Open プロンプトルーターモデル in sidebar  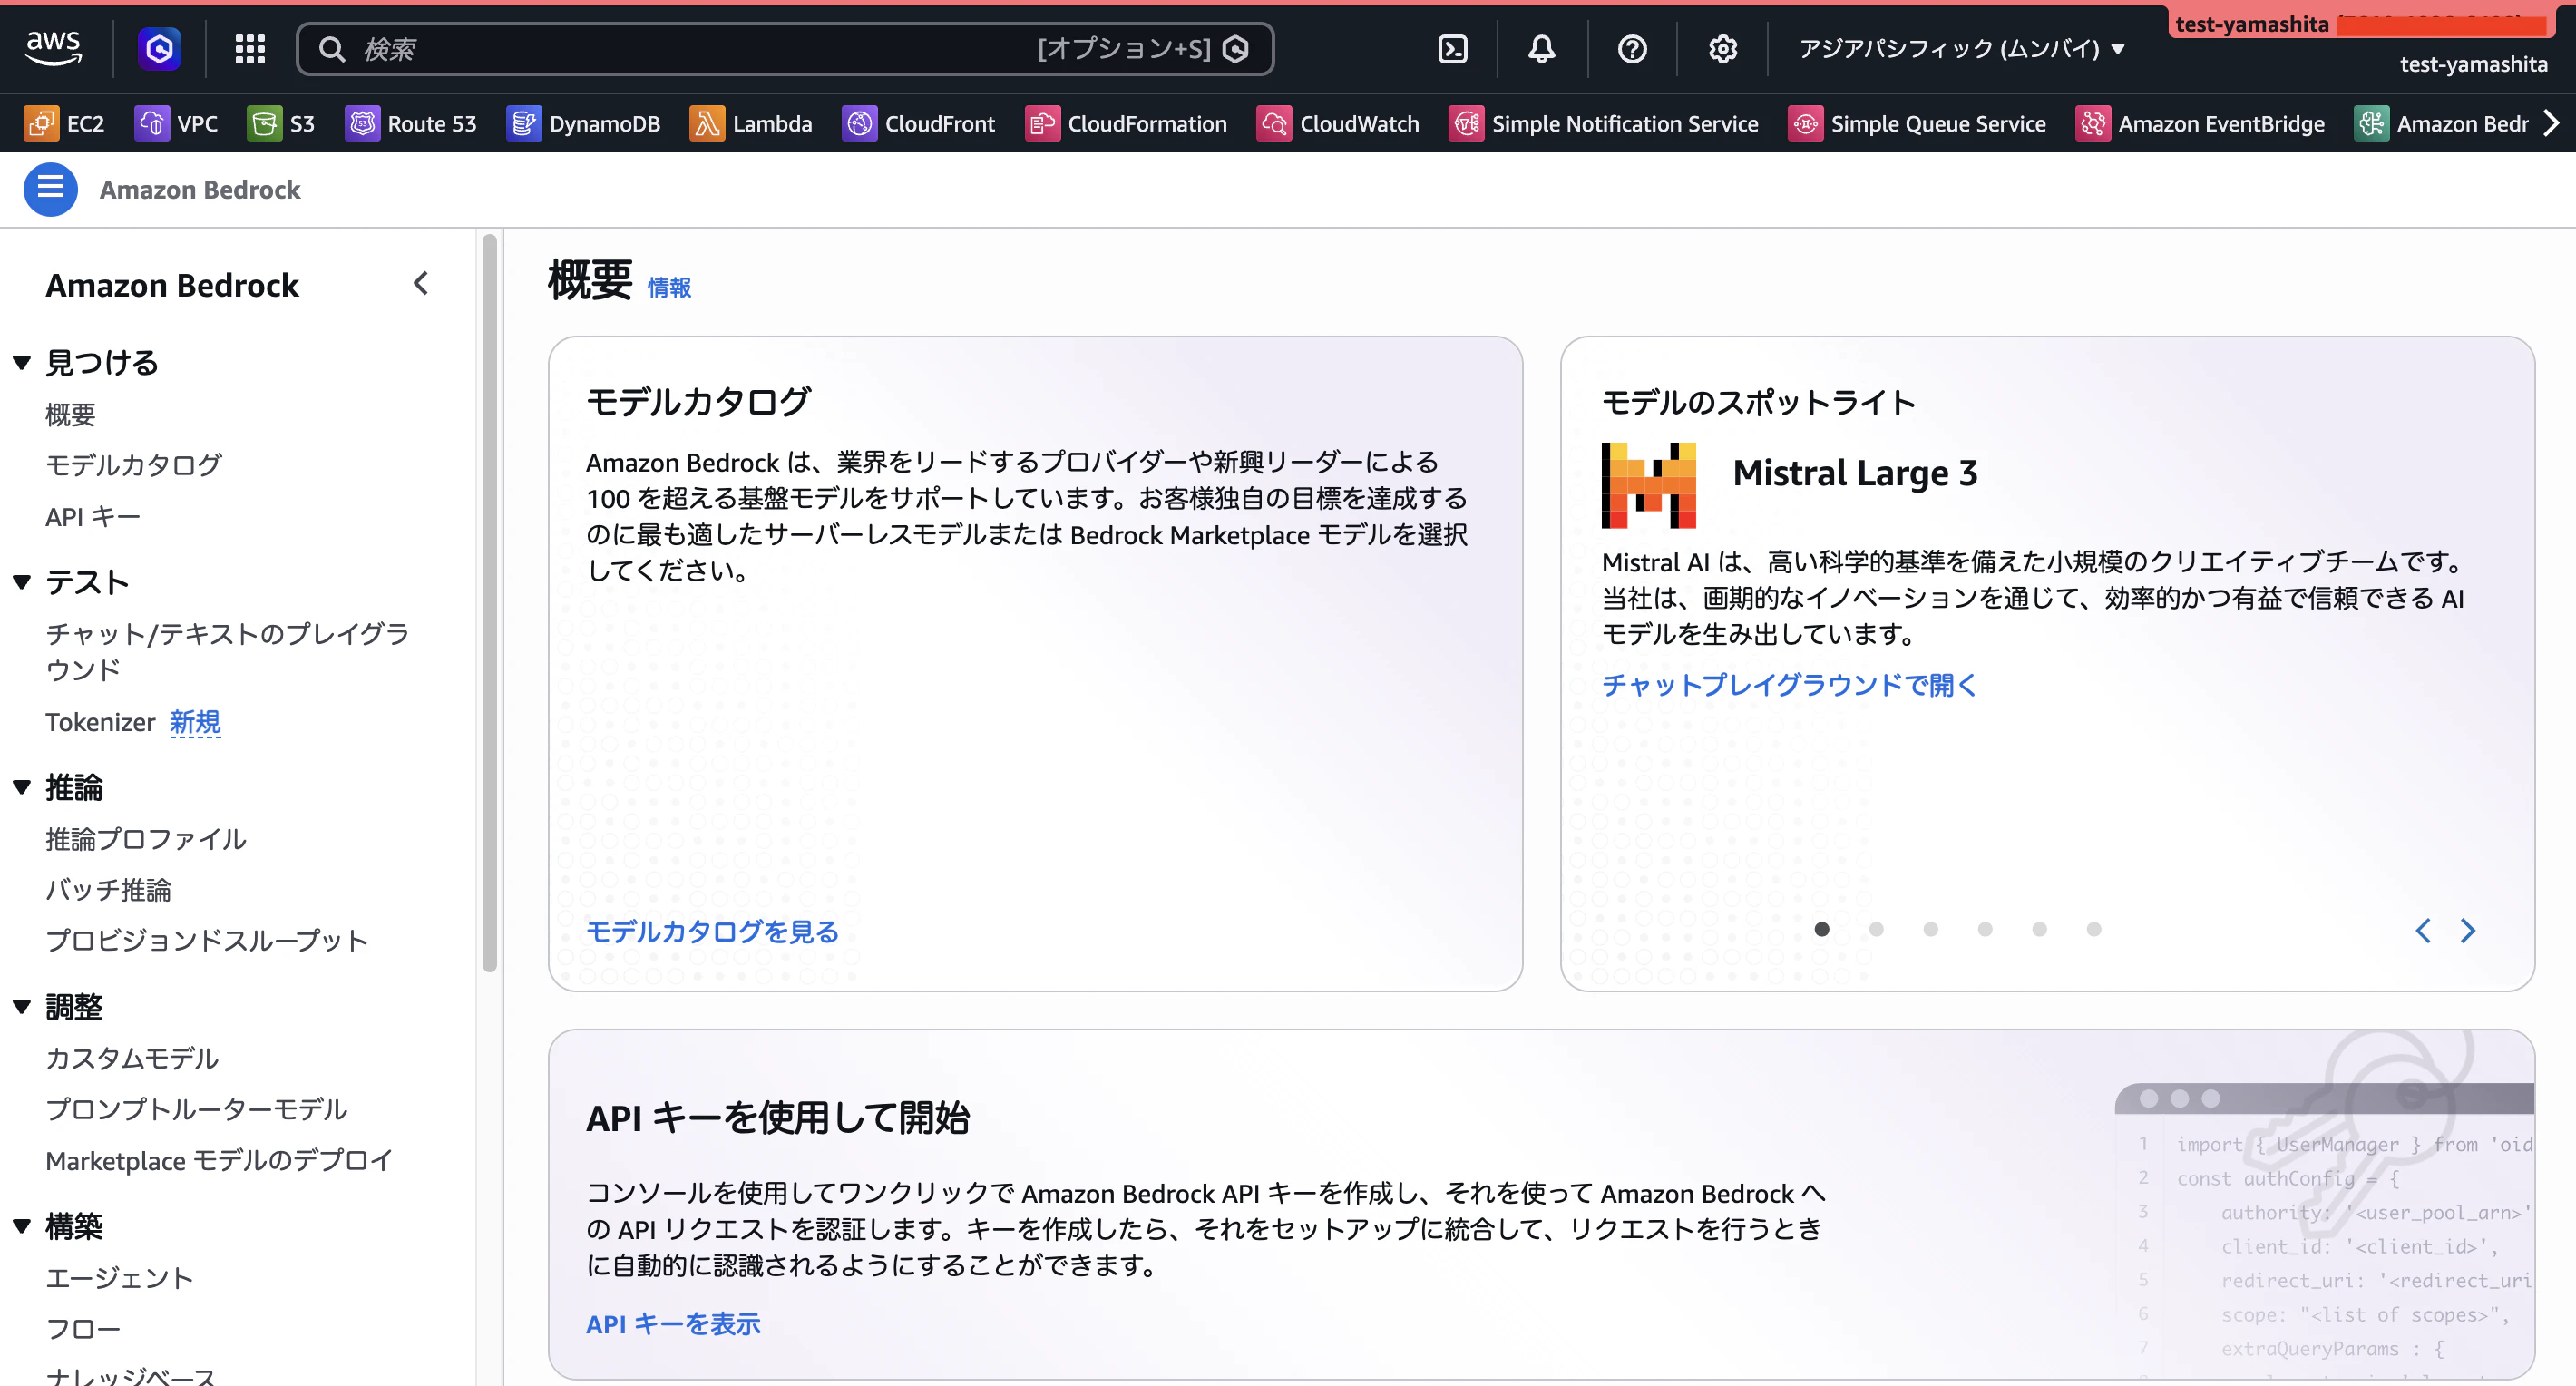(x=196, y=1109)
